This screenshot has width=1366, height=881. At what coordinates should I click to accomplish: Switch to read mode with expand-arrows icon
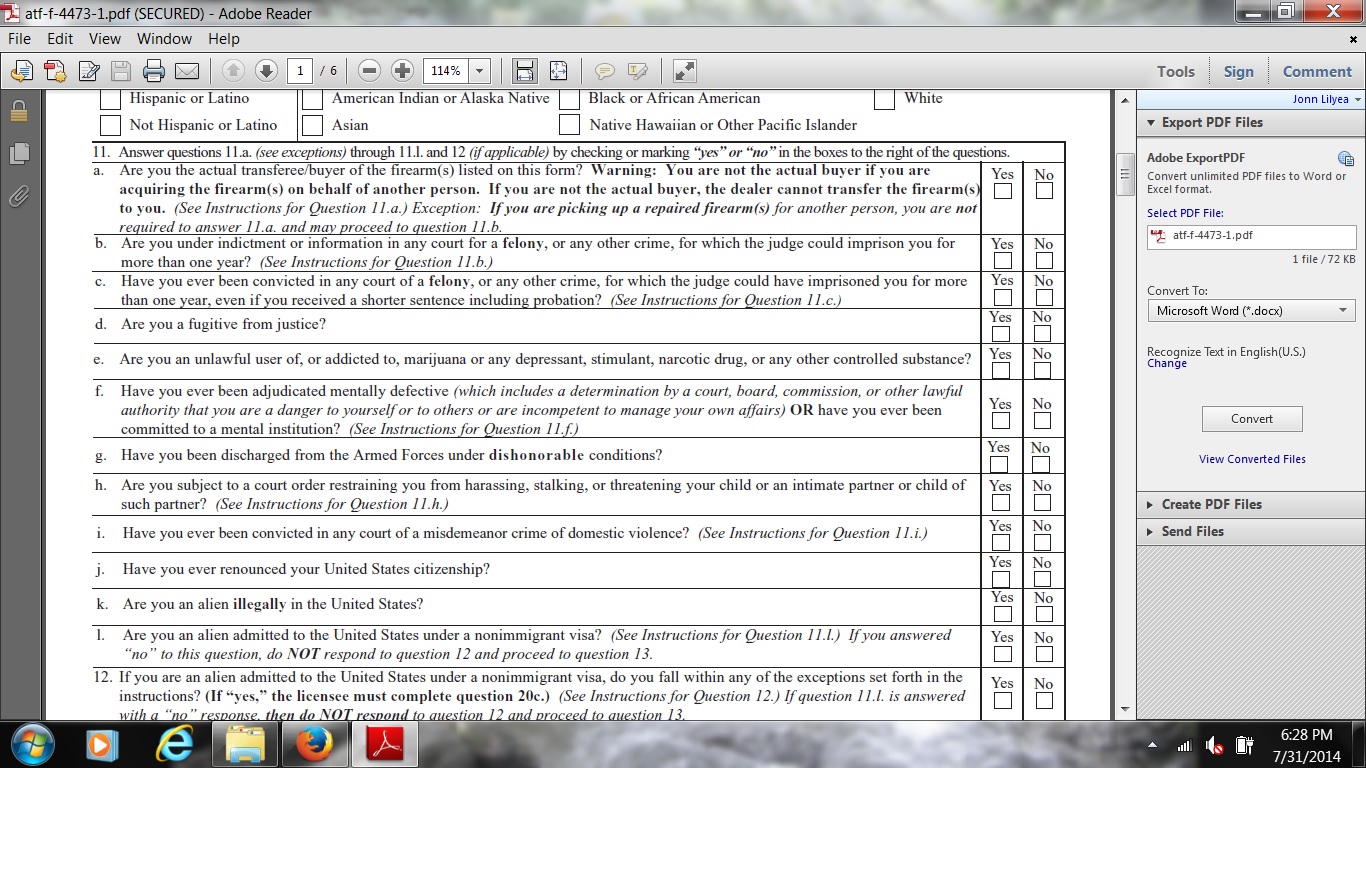pos(684,71)
